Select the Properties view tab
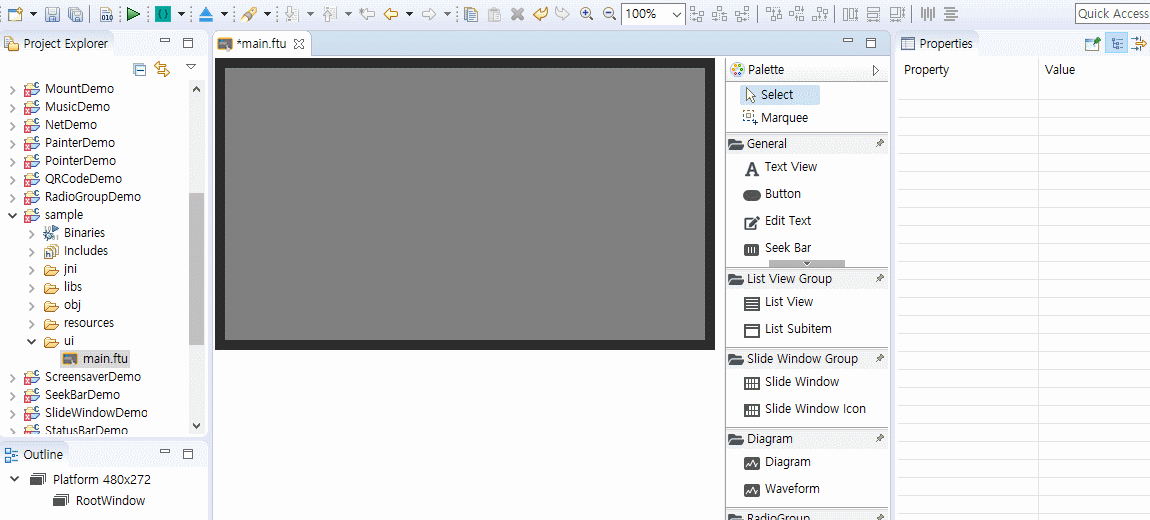The image size is (1150, 520). (x=937, y=43)
